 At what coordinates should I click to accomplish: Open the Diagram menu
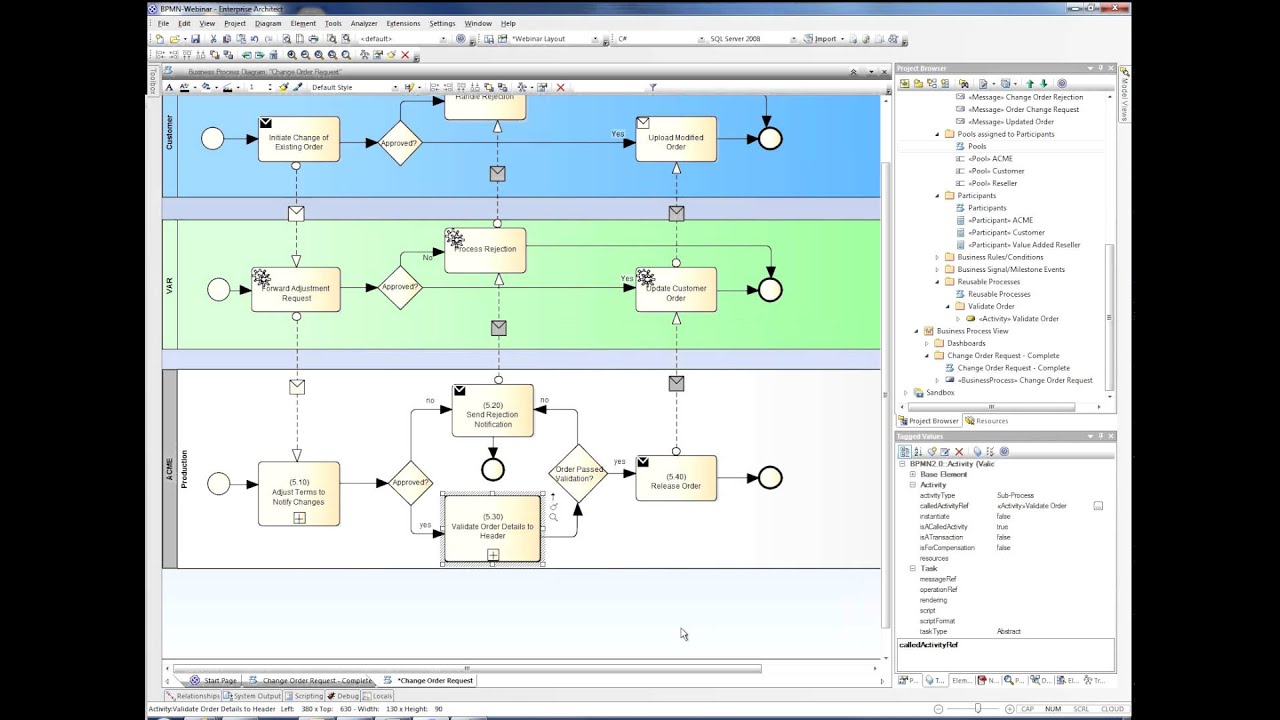267,23
